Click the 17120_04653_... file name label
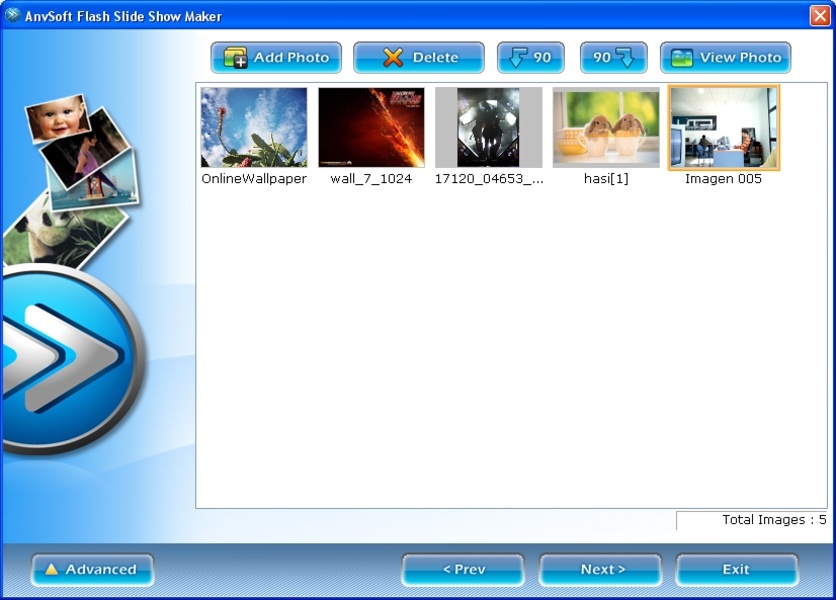836x600 pixels. click(x=489, y=179)
